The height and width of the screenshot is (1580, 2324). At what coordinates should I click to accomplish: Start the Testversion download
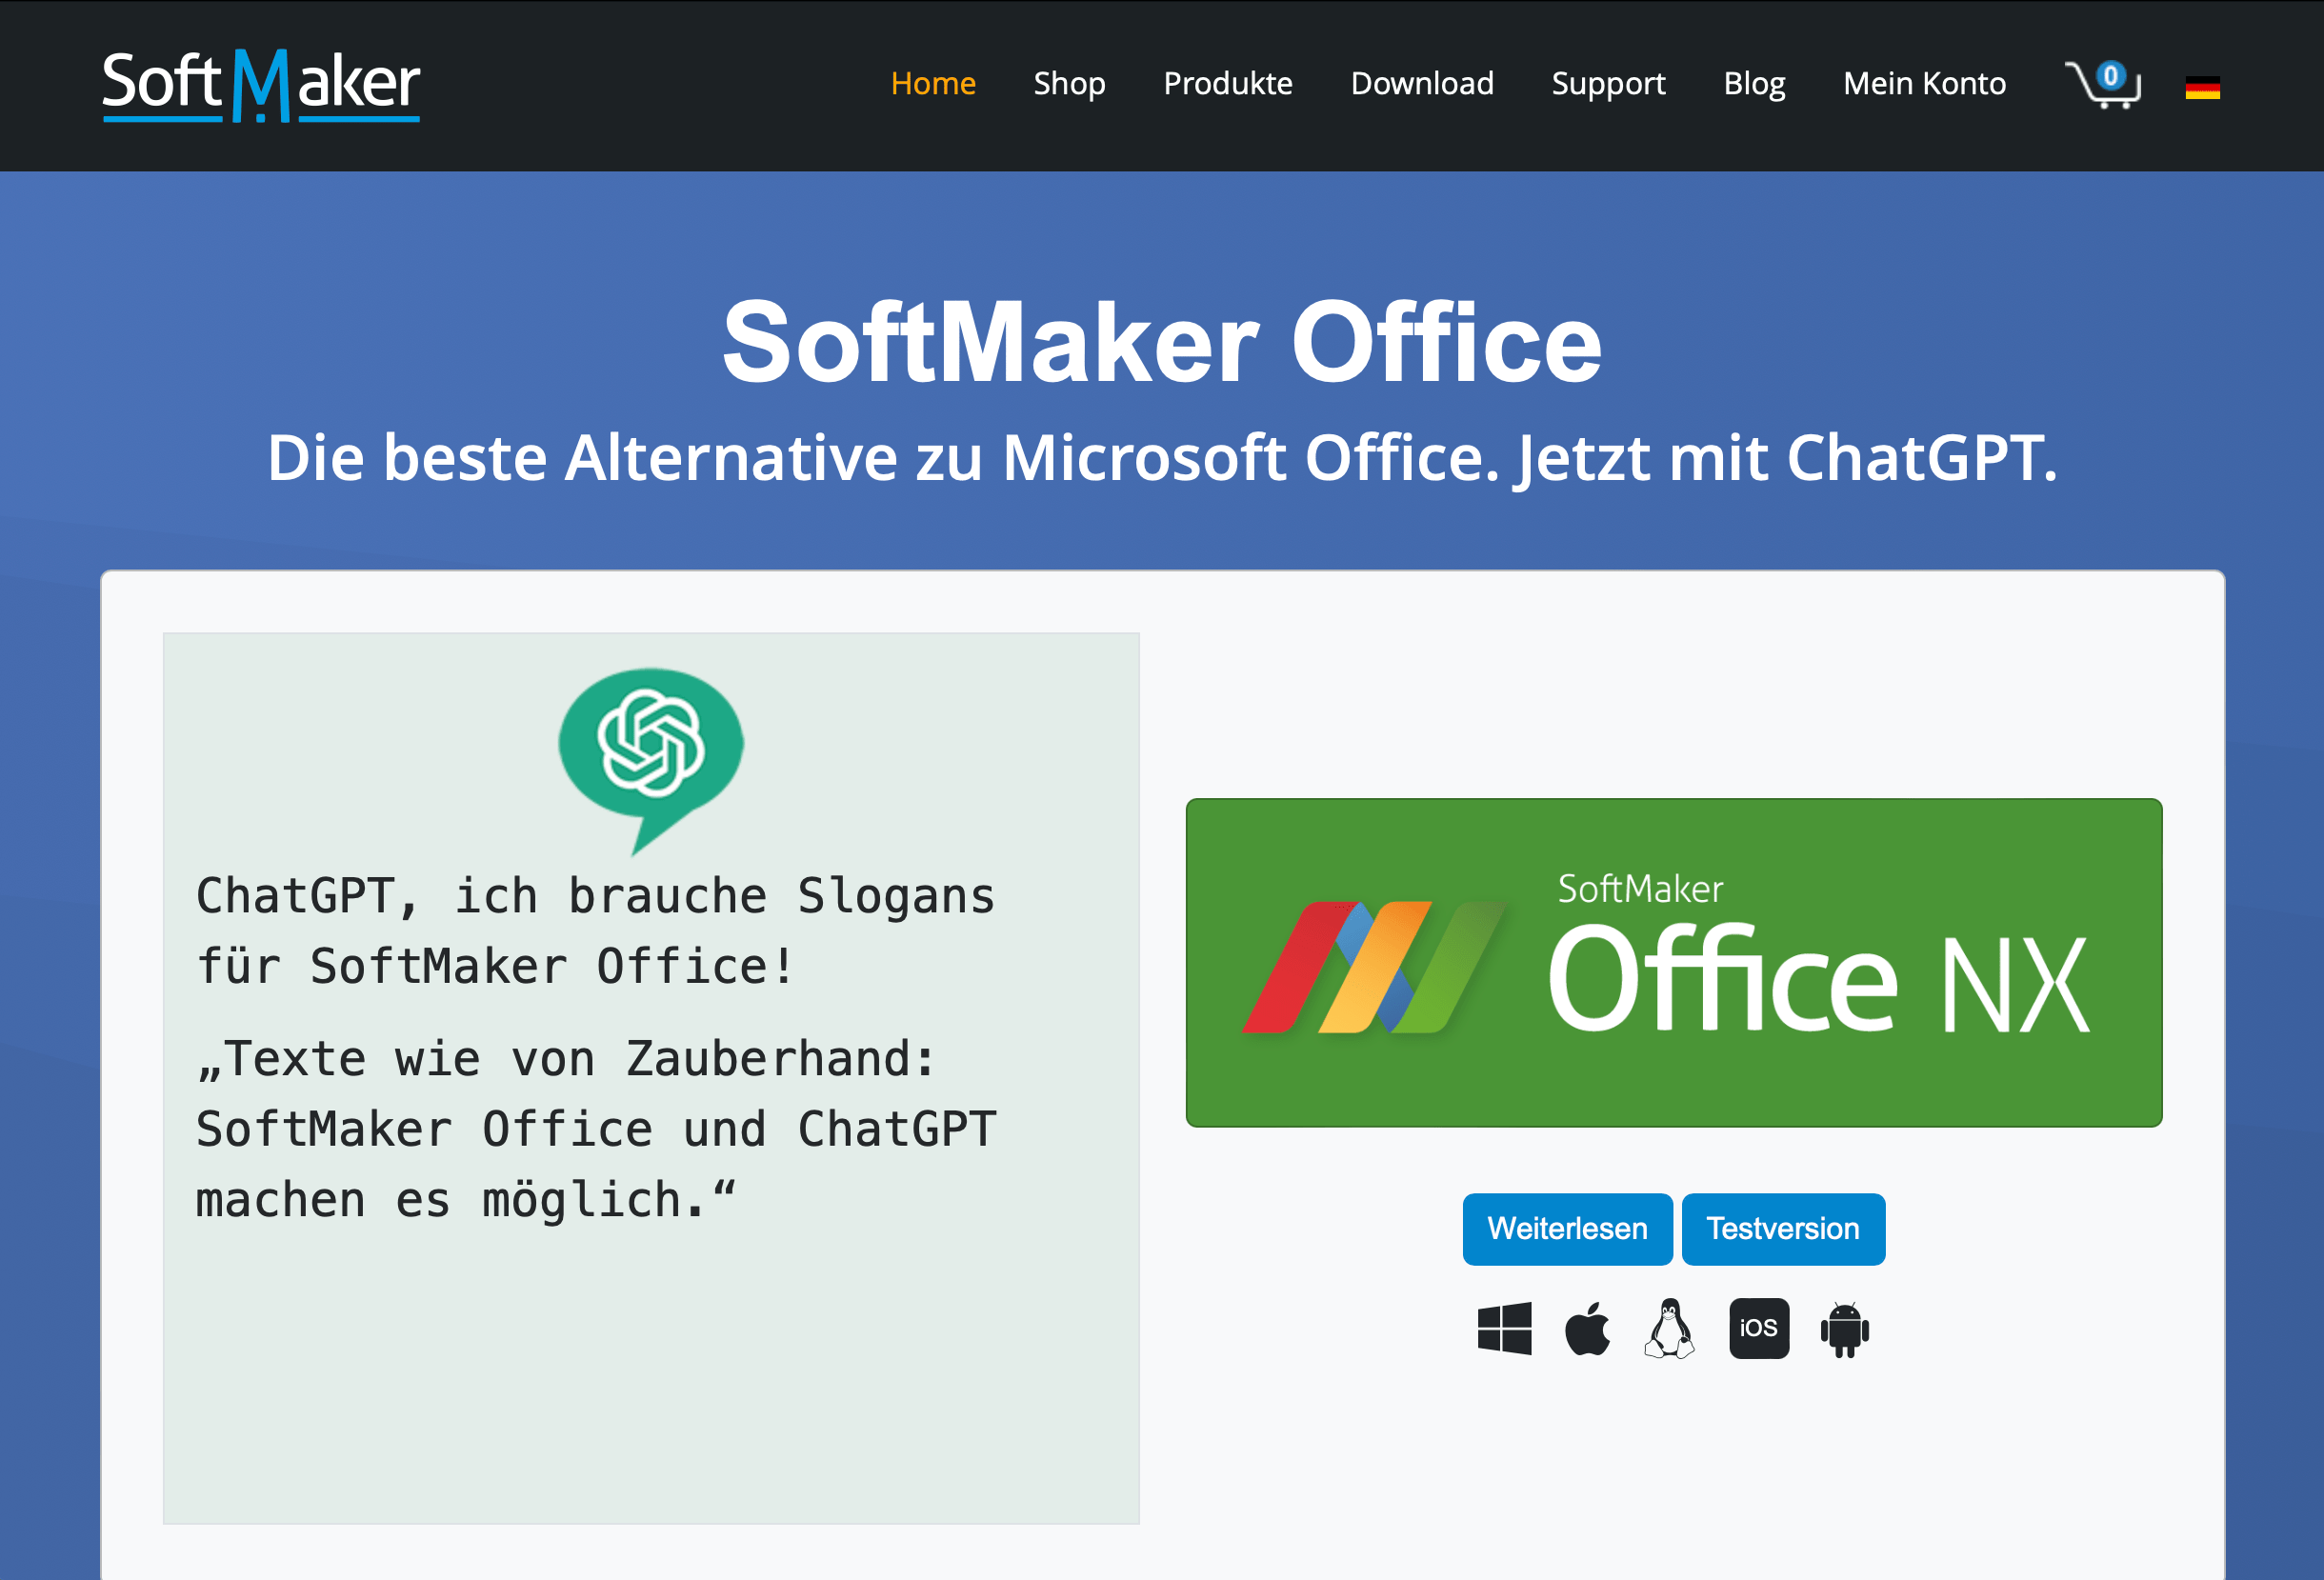(1783, 1229)
